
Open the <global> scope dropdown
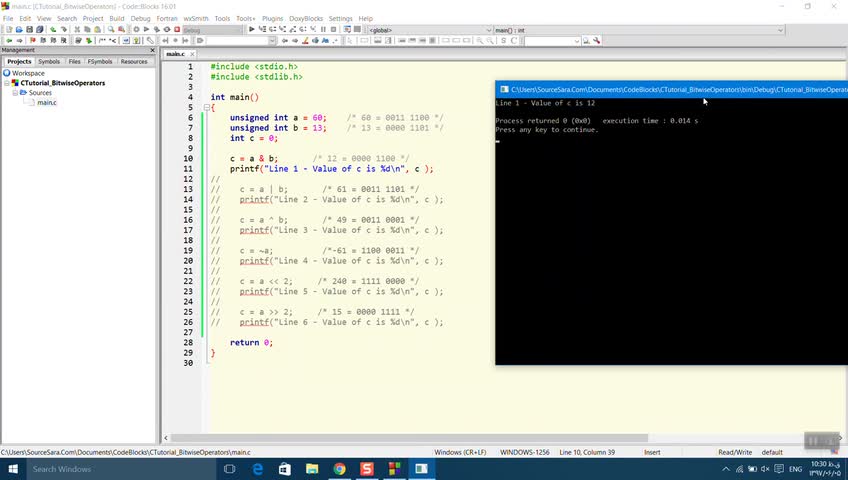tap(489, 30)
